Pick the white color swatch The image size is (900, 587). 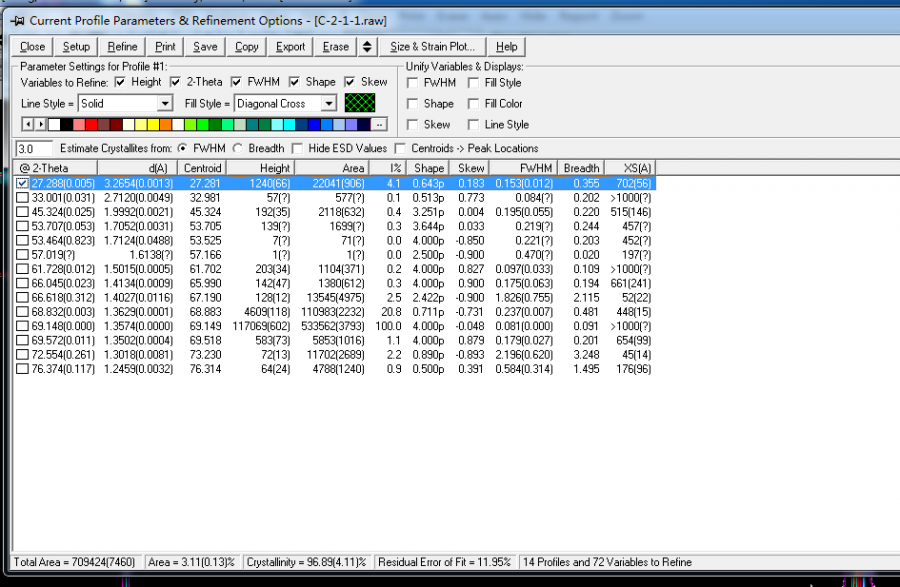click(54, 125)
